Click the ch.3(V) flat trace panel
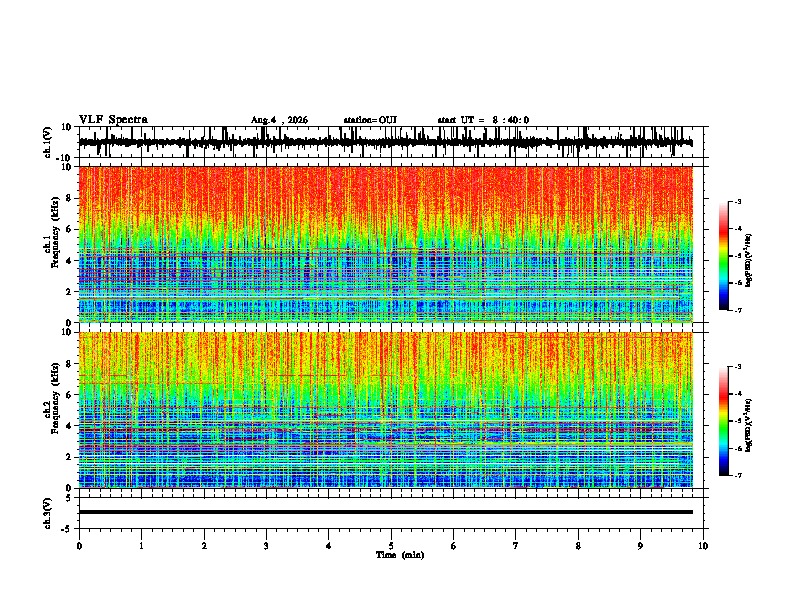792x612 pixels. coord(393,513)
